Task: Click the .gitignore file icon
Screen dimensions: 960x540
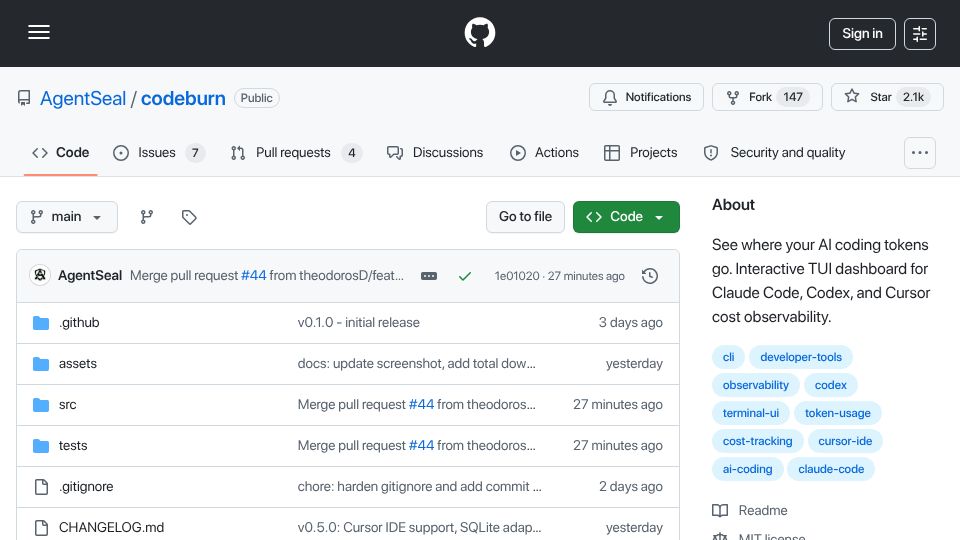Action: (x=41, y=487)
